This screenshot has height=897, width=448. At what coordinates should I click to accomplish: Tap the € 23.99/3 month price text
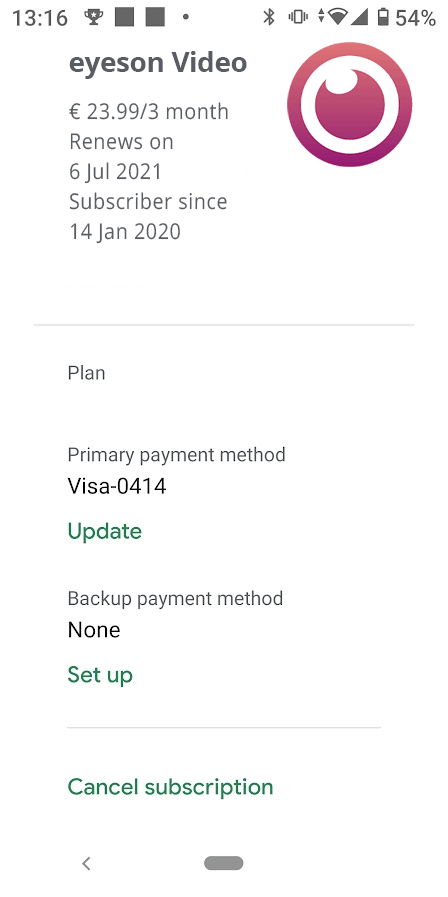pyautogui.click(x=149, y=112)
